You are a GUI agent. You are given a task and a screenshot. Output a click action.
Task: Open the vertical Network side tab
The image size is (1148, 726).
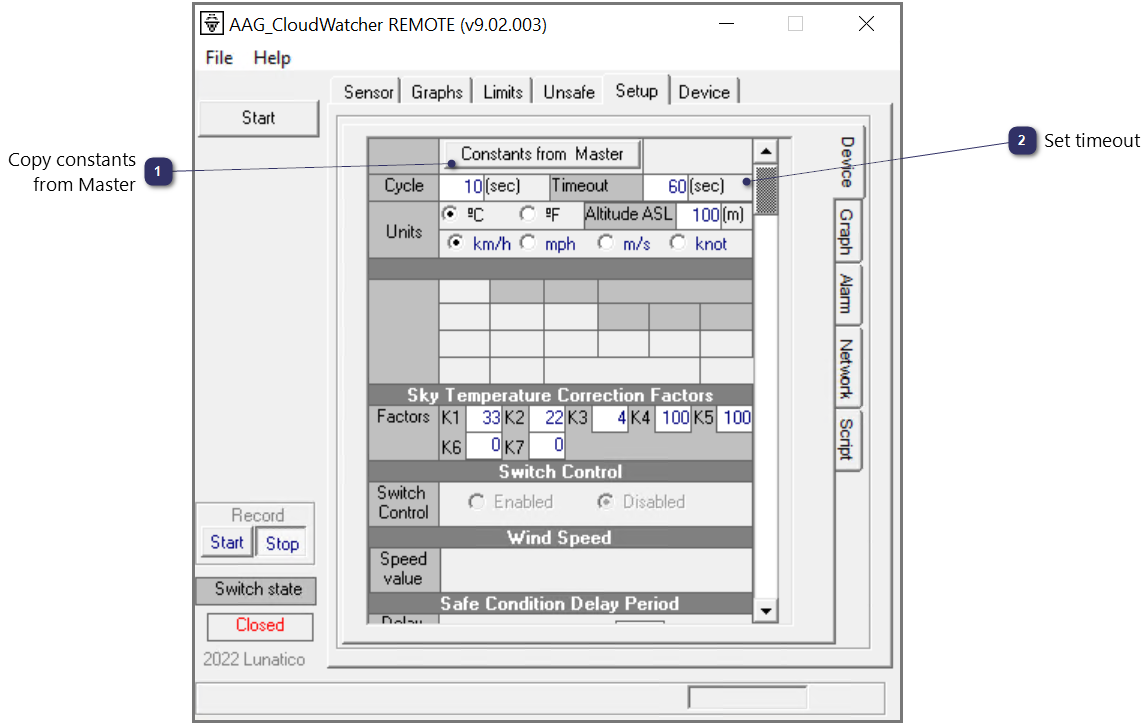847,368
